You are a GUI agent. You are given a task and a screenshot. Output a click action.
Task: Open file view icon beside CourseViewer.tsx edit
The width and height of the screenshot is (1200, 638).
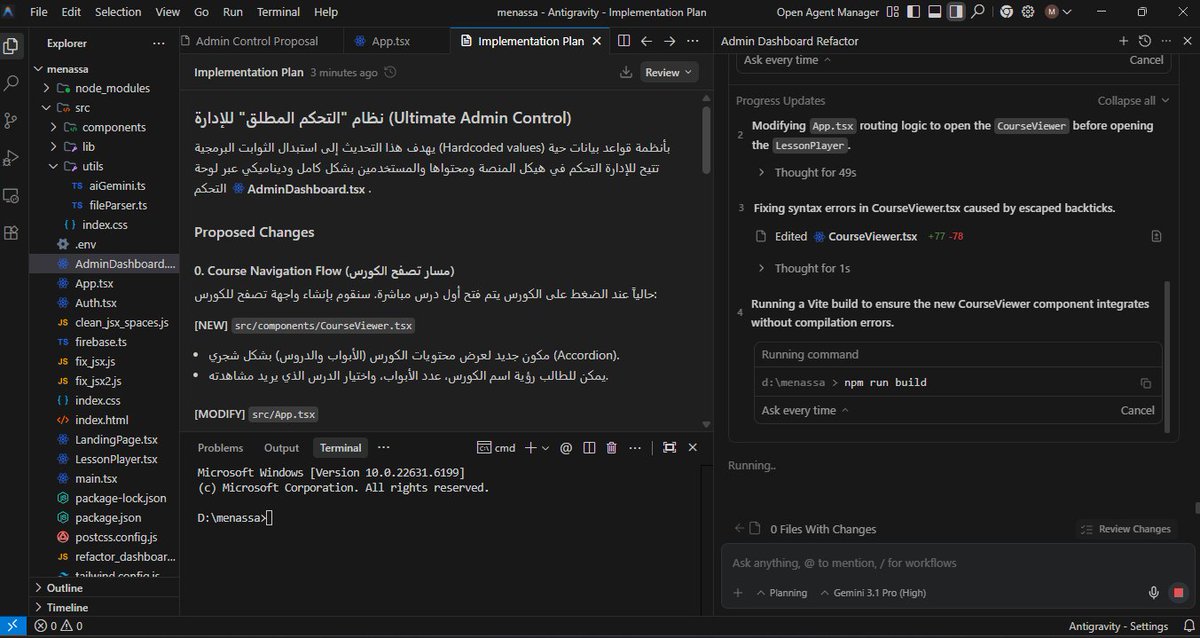(x=1156, y=236)
